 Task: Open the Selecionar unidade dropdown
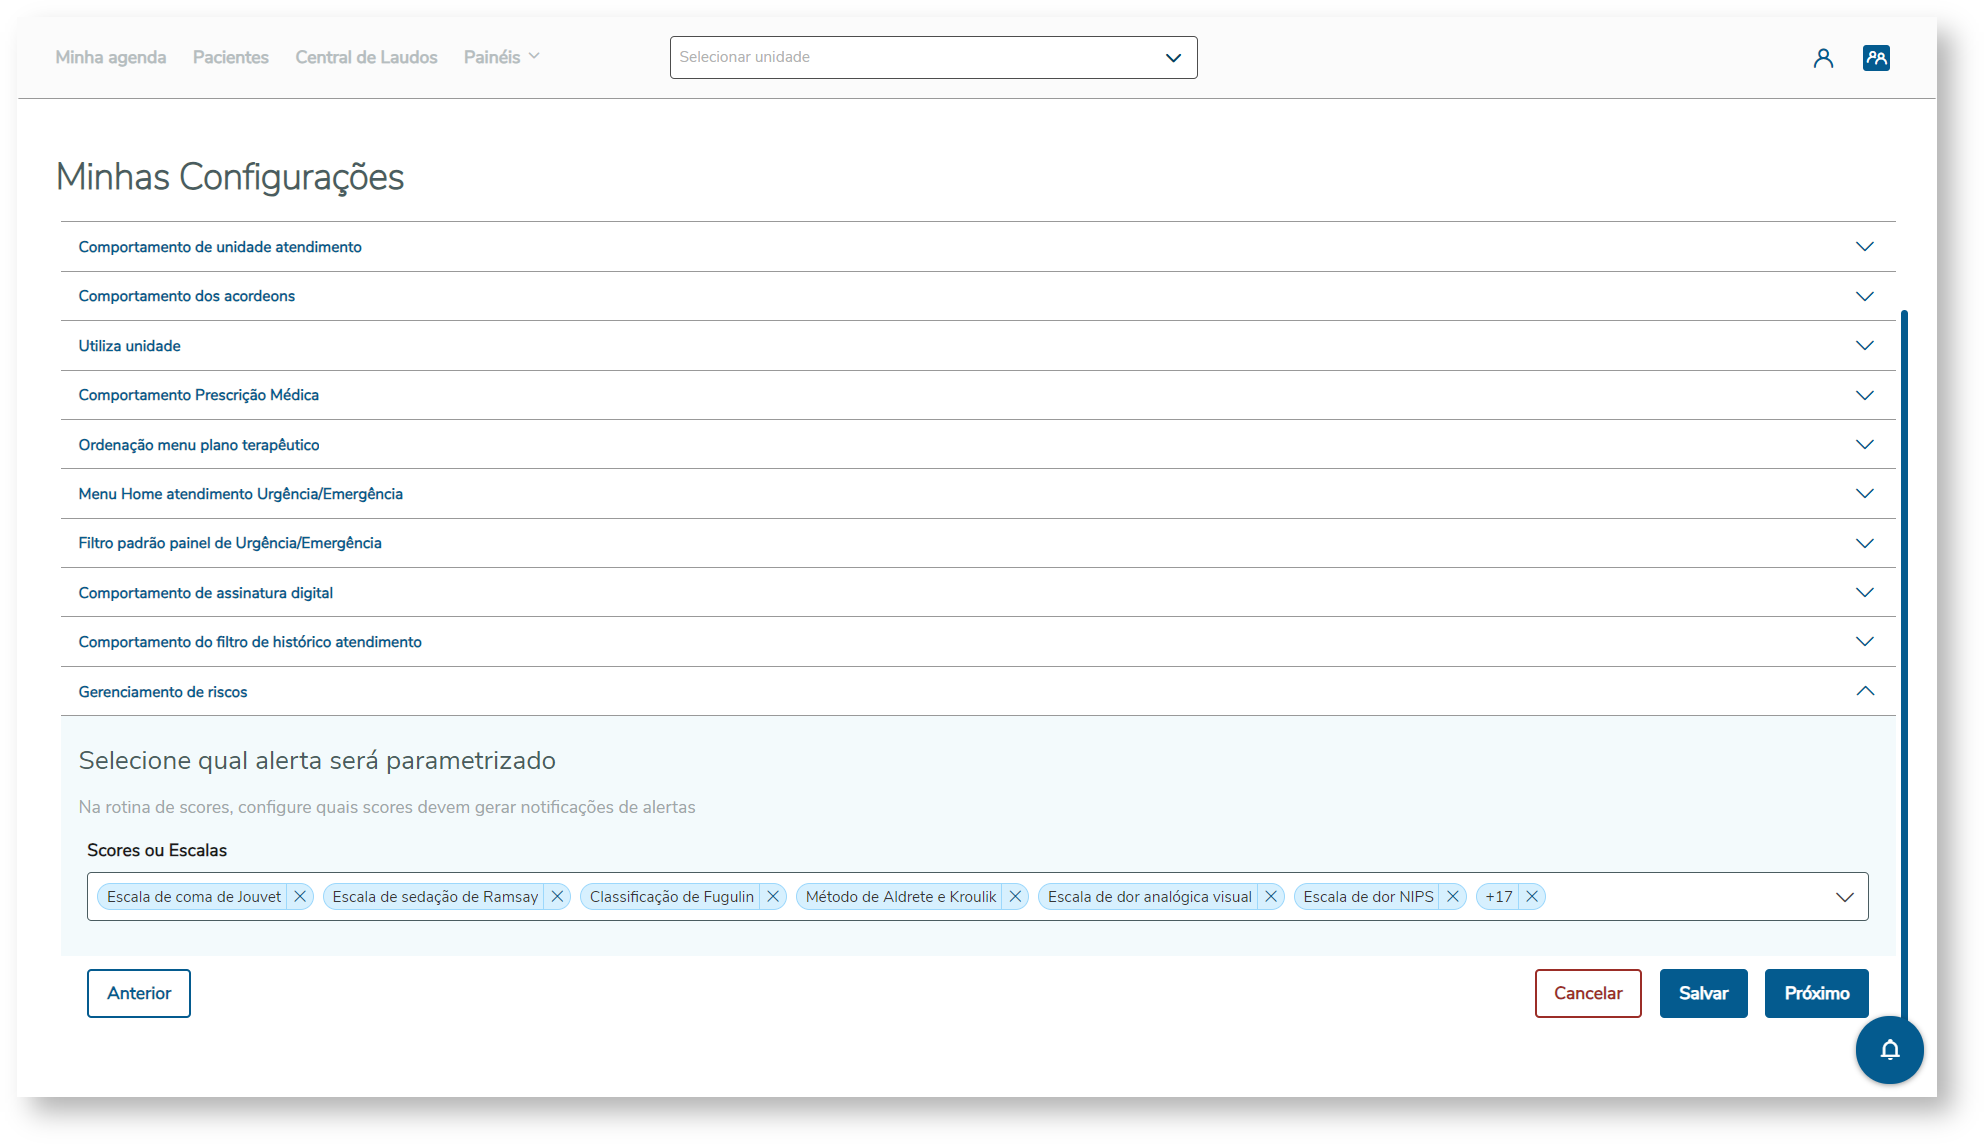[933, 57]
